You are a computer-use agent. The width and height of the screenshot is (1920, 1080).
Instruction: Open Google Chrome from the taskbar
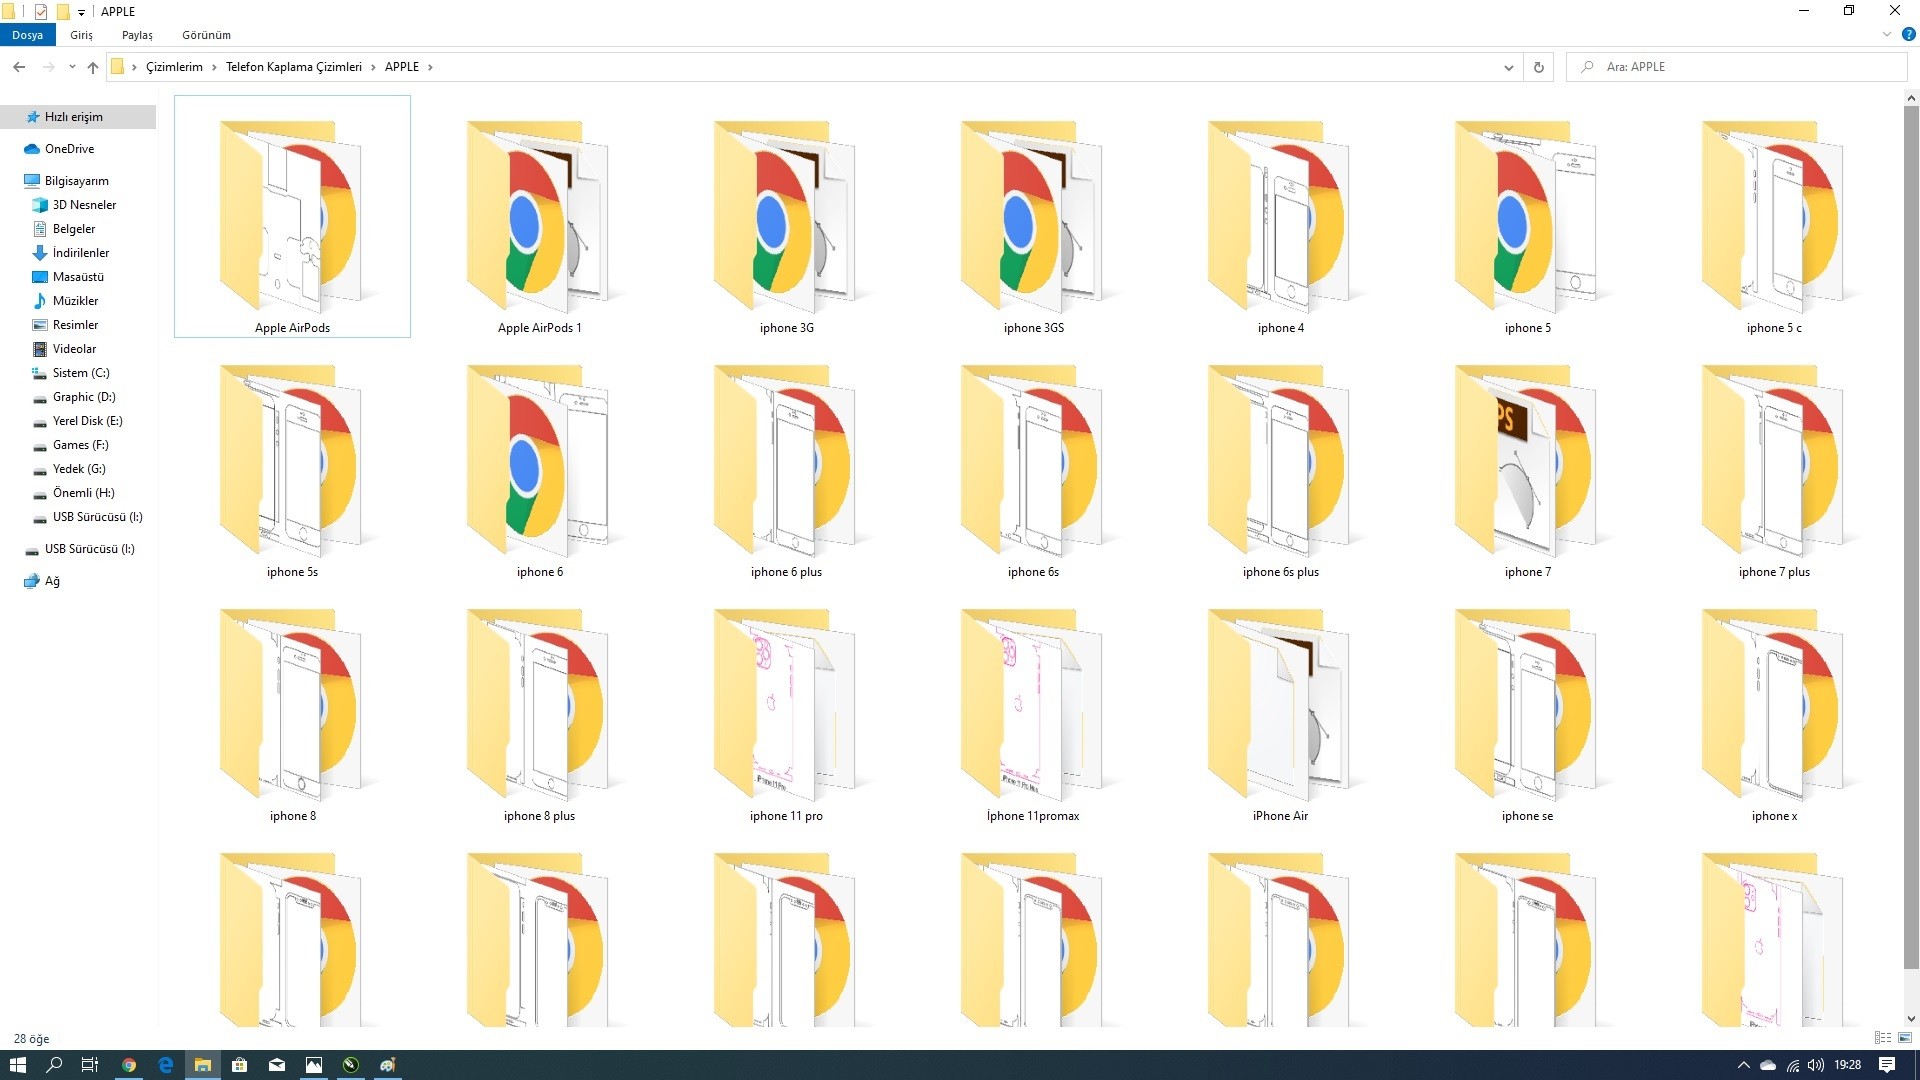point(129,1065)
